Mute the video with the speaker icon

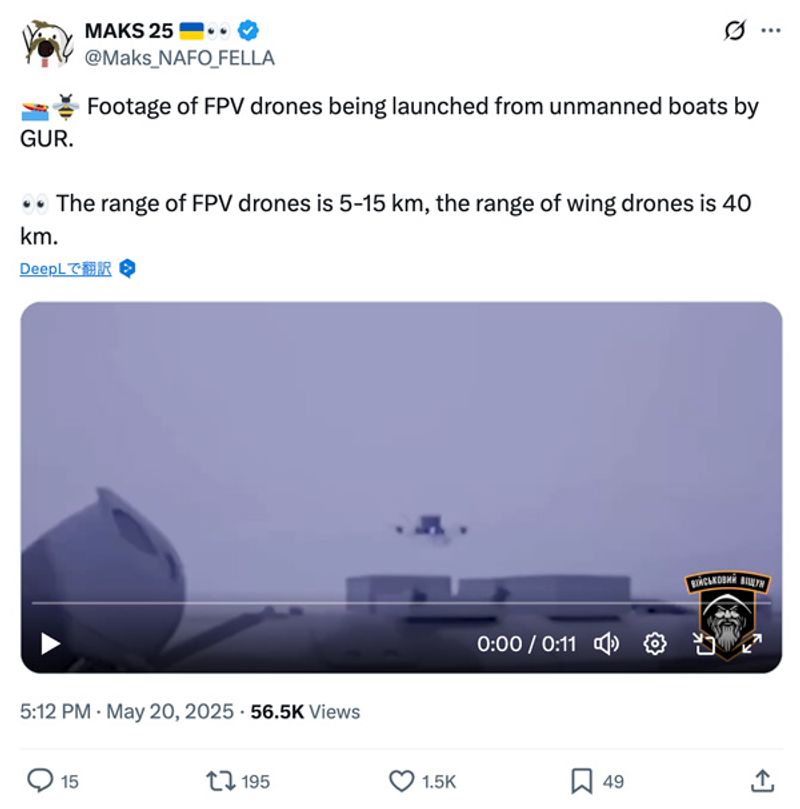tap(606, 644)
